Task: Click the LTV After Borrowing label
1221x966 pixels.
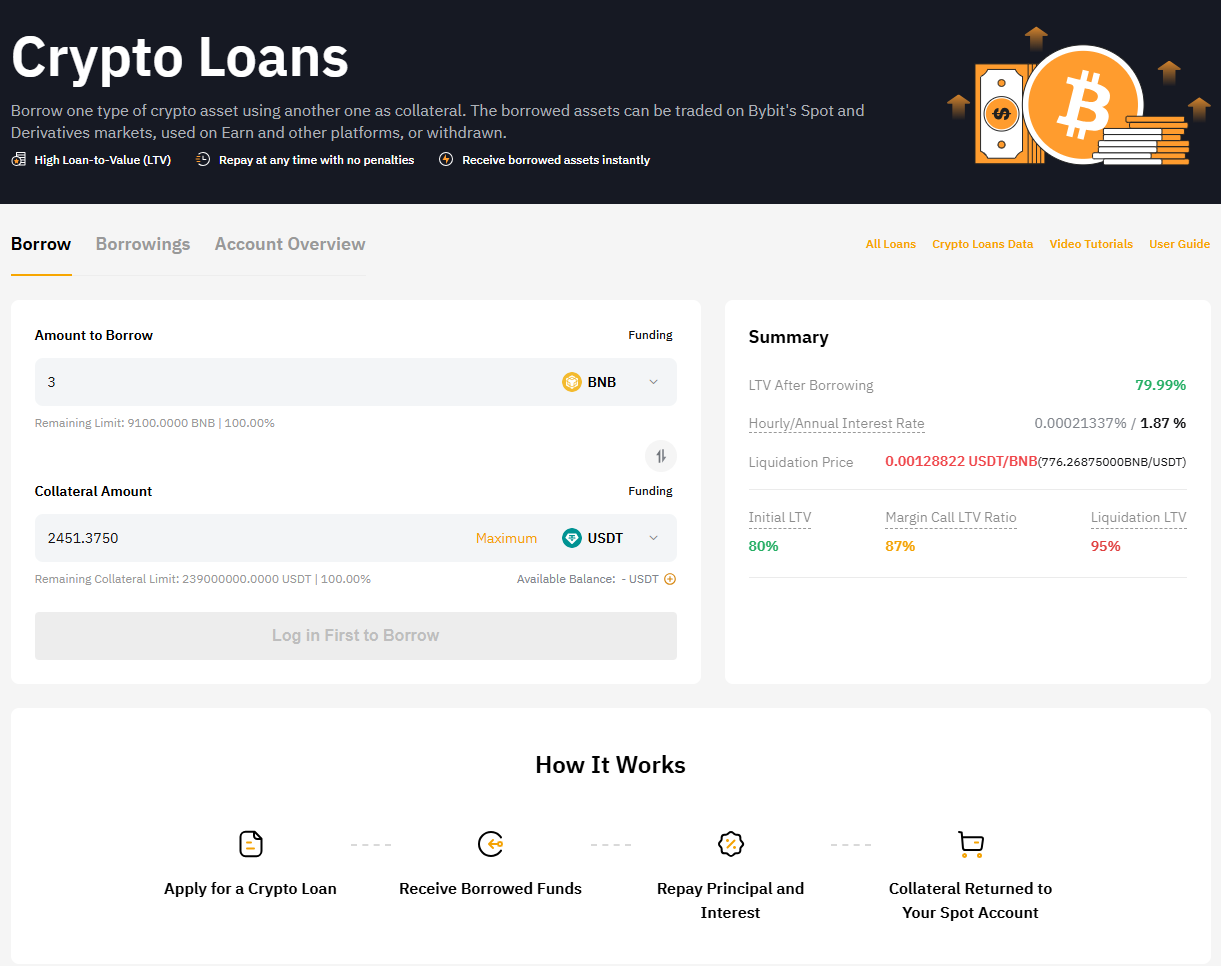Action: click(x=811, y=385)
